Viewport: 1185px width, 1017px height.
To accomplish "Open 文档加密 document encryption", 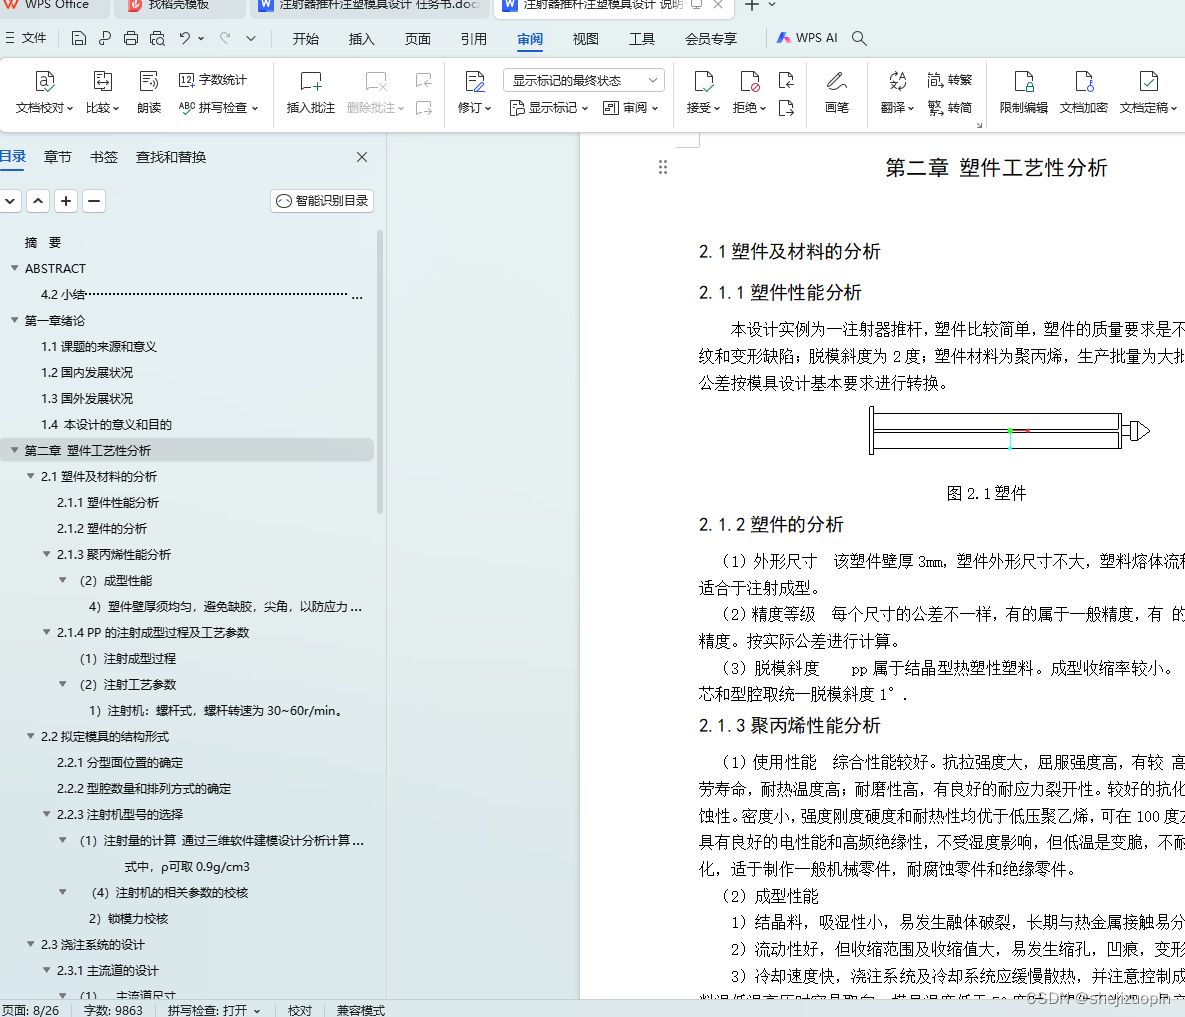I will coord(1083,91).
